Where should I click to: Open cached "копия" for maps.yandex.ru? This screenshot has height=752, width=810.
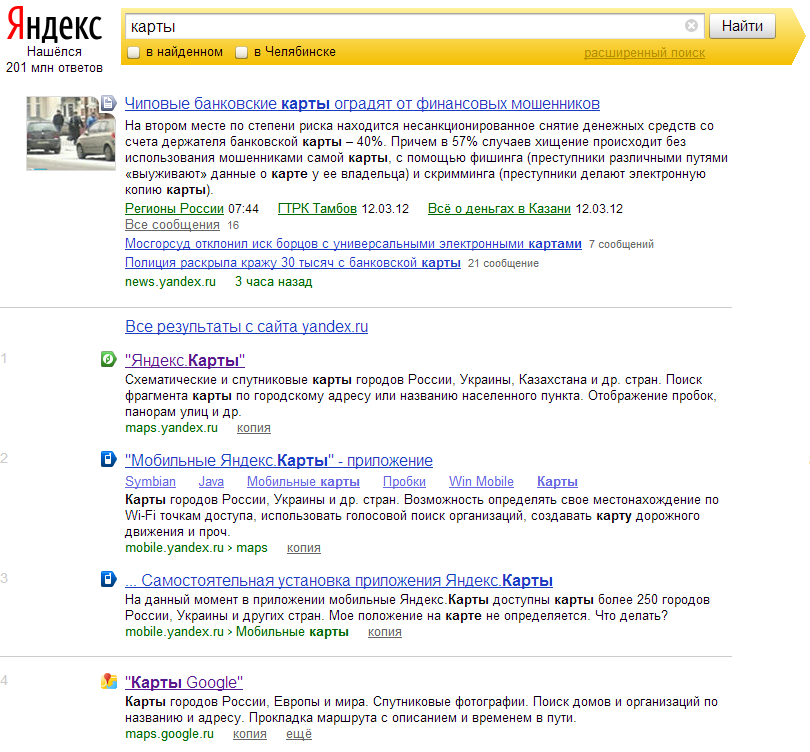click(x=254, y=428)
